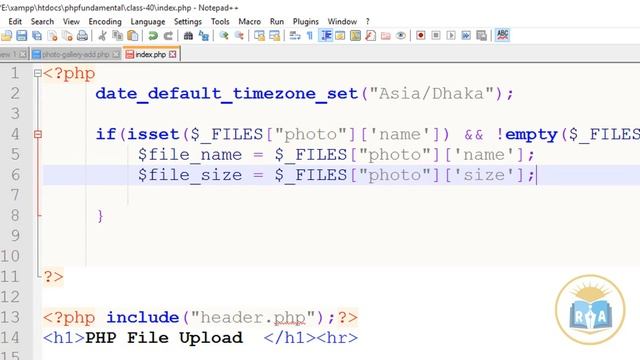Click the Close All toolbar icon

click(x=67, y=36)
